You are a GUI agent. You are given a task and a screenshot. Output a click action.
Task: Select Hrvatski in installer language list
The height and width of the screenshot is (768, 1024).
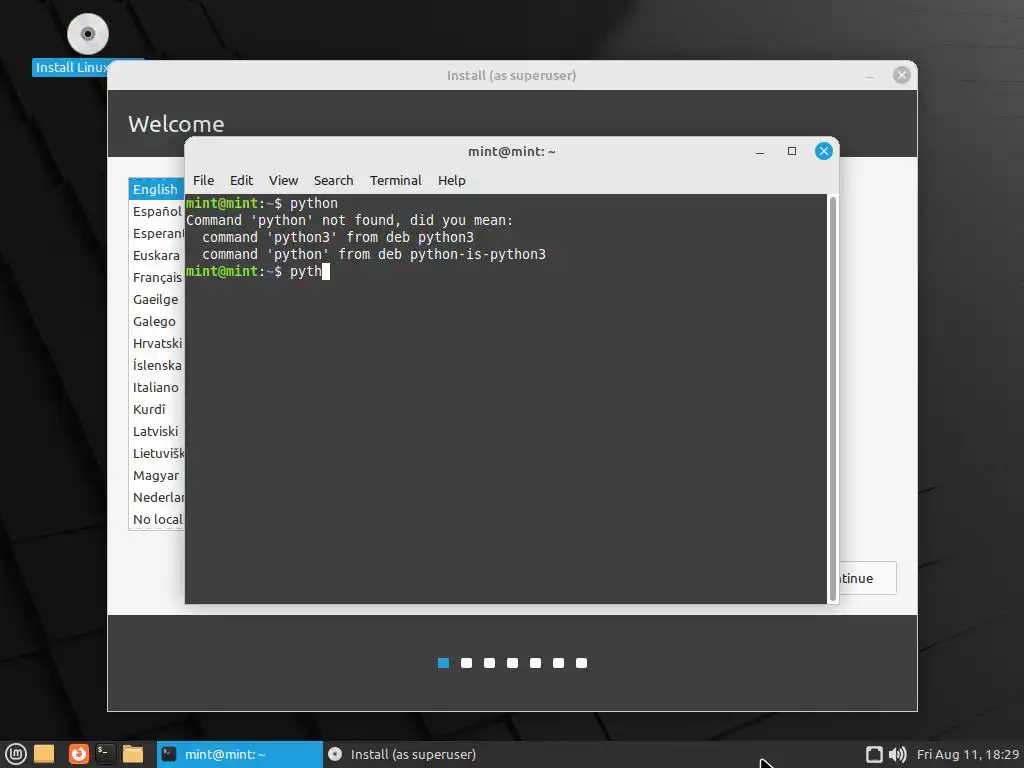pyautogui.click(x=156, y=344)
